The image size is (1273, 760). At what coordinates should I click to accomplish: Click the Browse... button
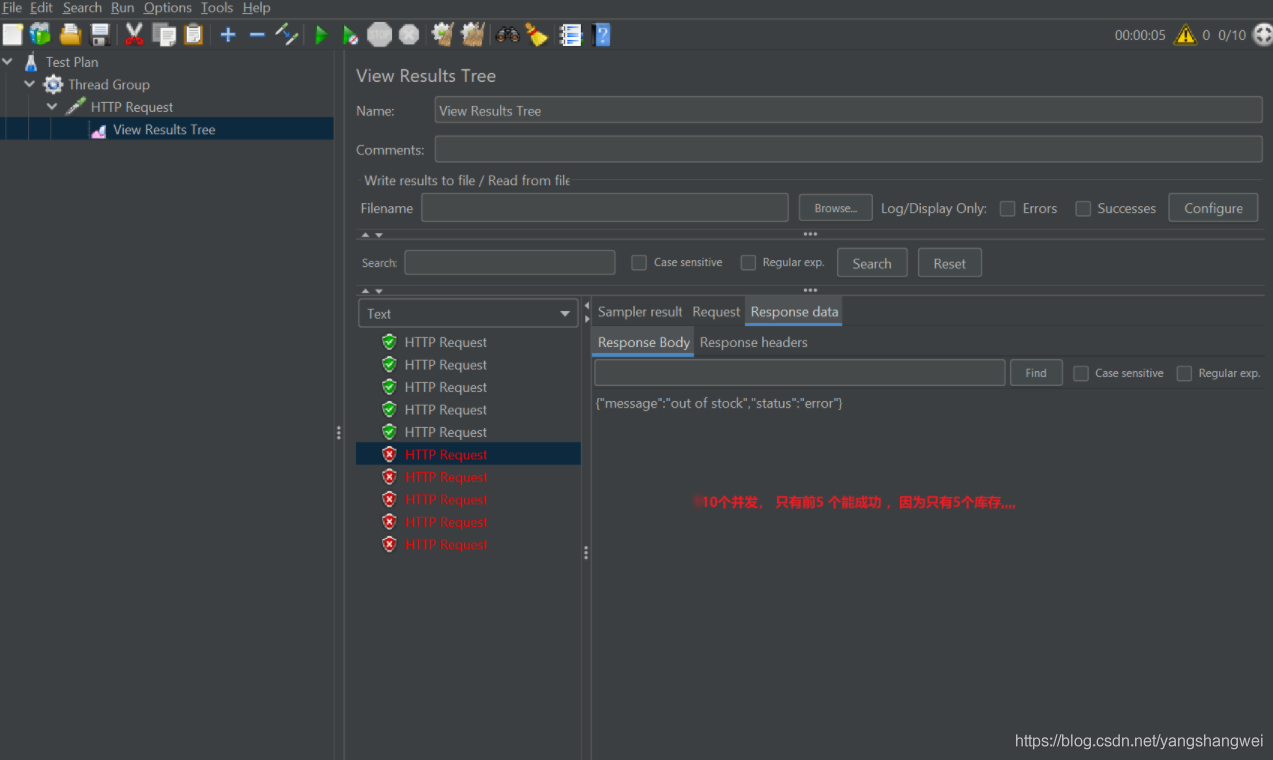(835, 208)
